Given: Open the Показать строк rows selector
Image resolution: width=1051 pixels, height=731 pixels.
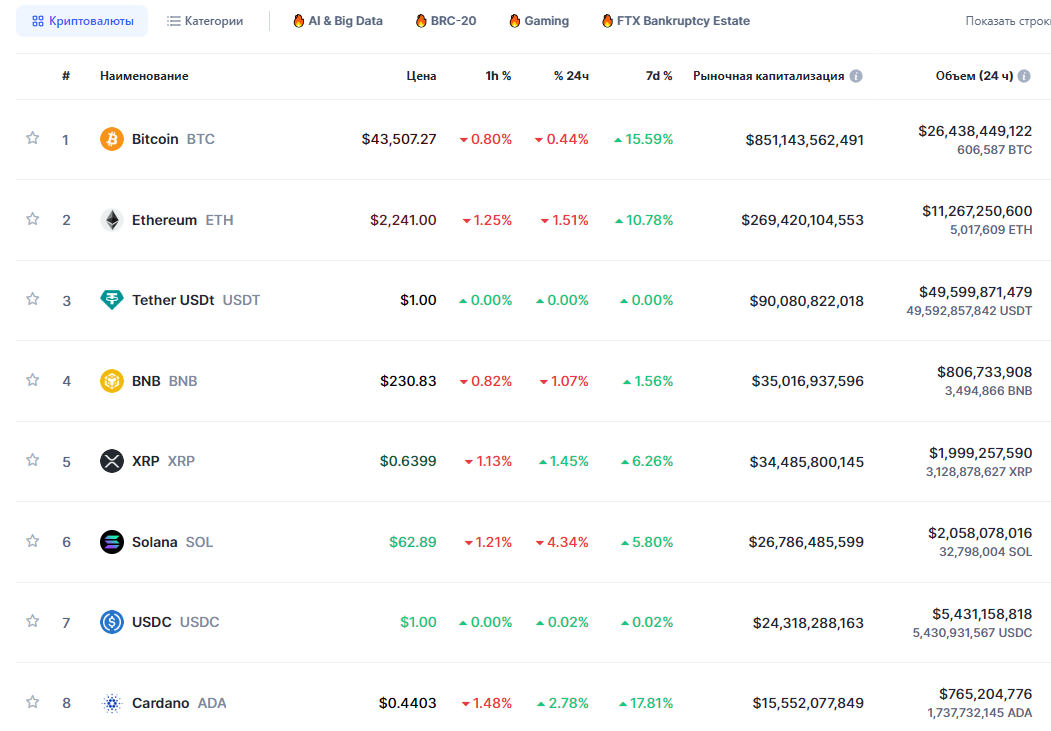Looking at the screenshot, I should (x=1007, y=21).
